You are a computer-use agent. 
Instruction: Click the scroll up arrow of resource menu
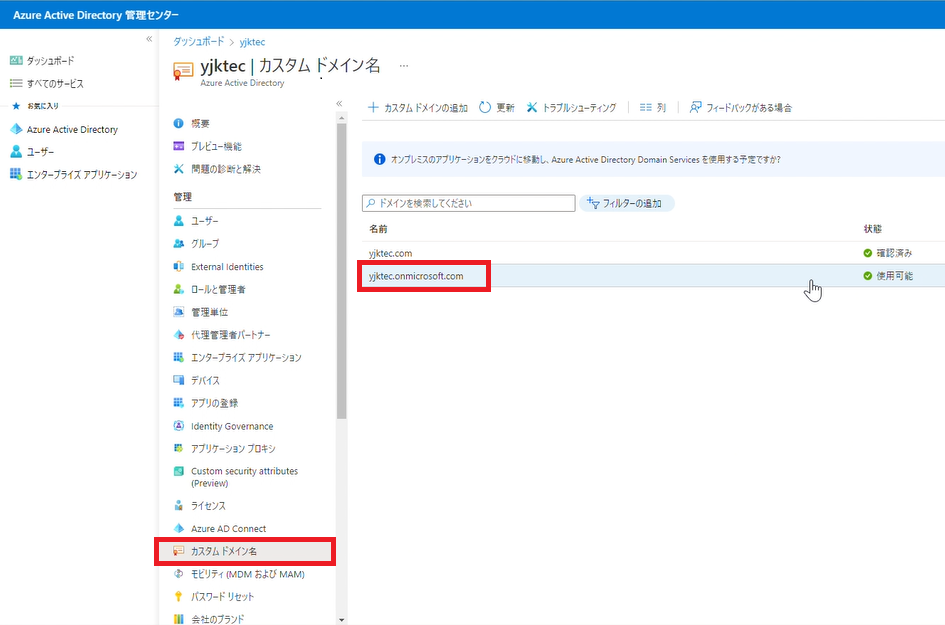tap(342, 119)
